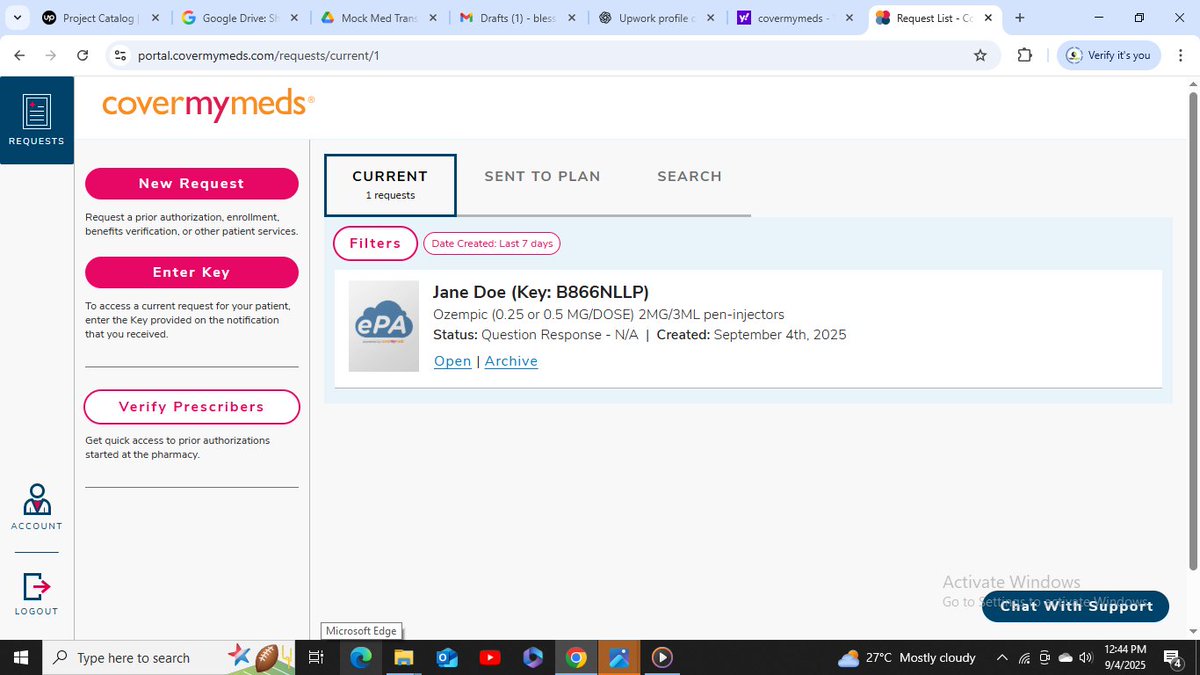Close the Project Catalog tab
This screenshot has height=675, width=1200.
(153, 18)
